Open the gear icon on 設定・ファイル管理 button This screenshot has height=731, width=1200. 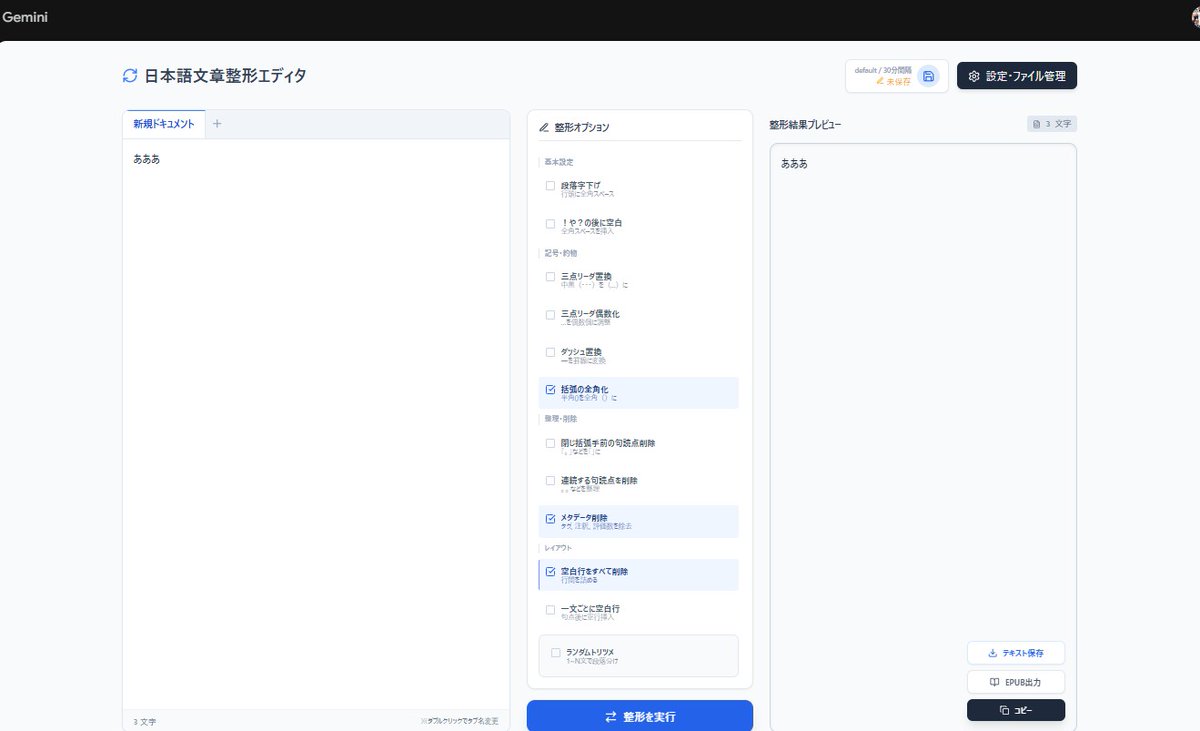click(973, 75)
